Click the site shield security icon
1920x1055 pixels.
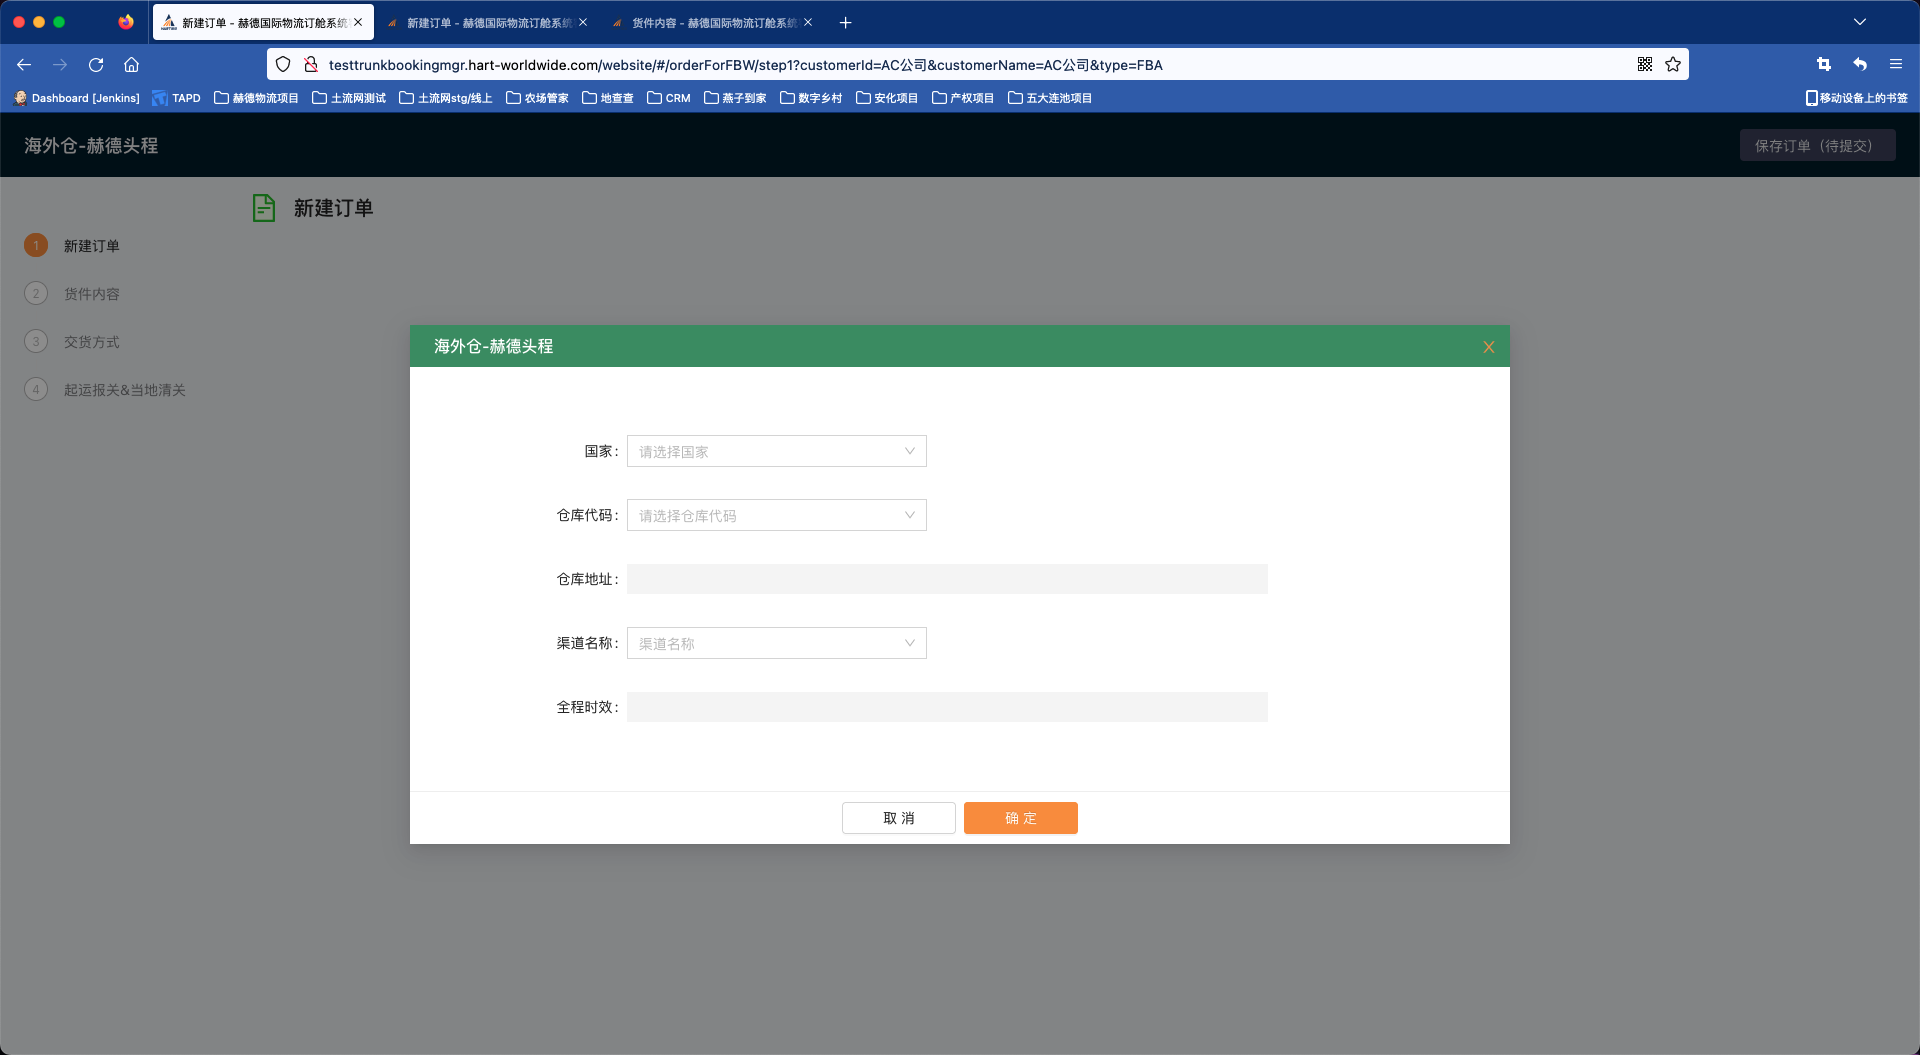(x=283, y=65)
